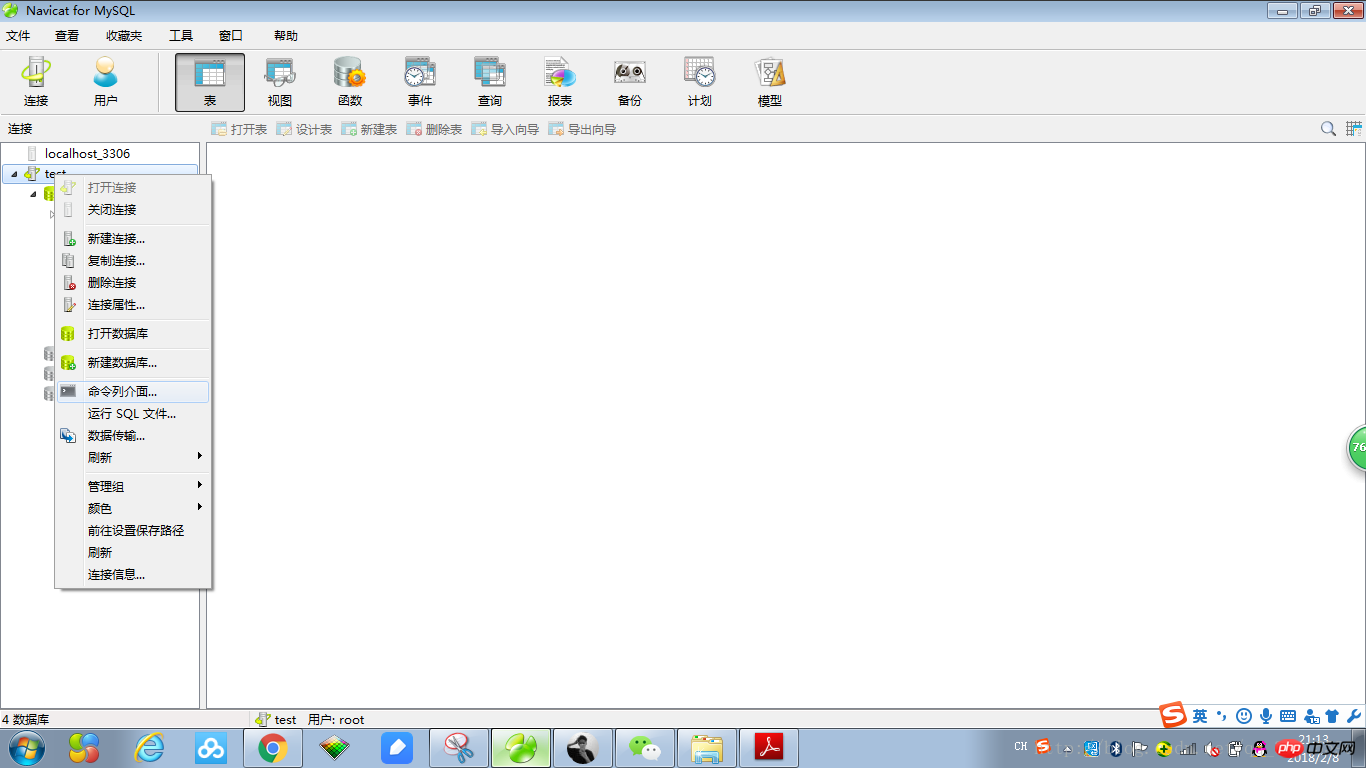Viewport: 1366px width, 768px height.
Task: Open the 函数 (Function) section
Action: click(350, 82)
